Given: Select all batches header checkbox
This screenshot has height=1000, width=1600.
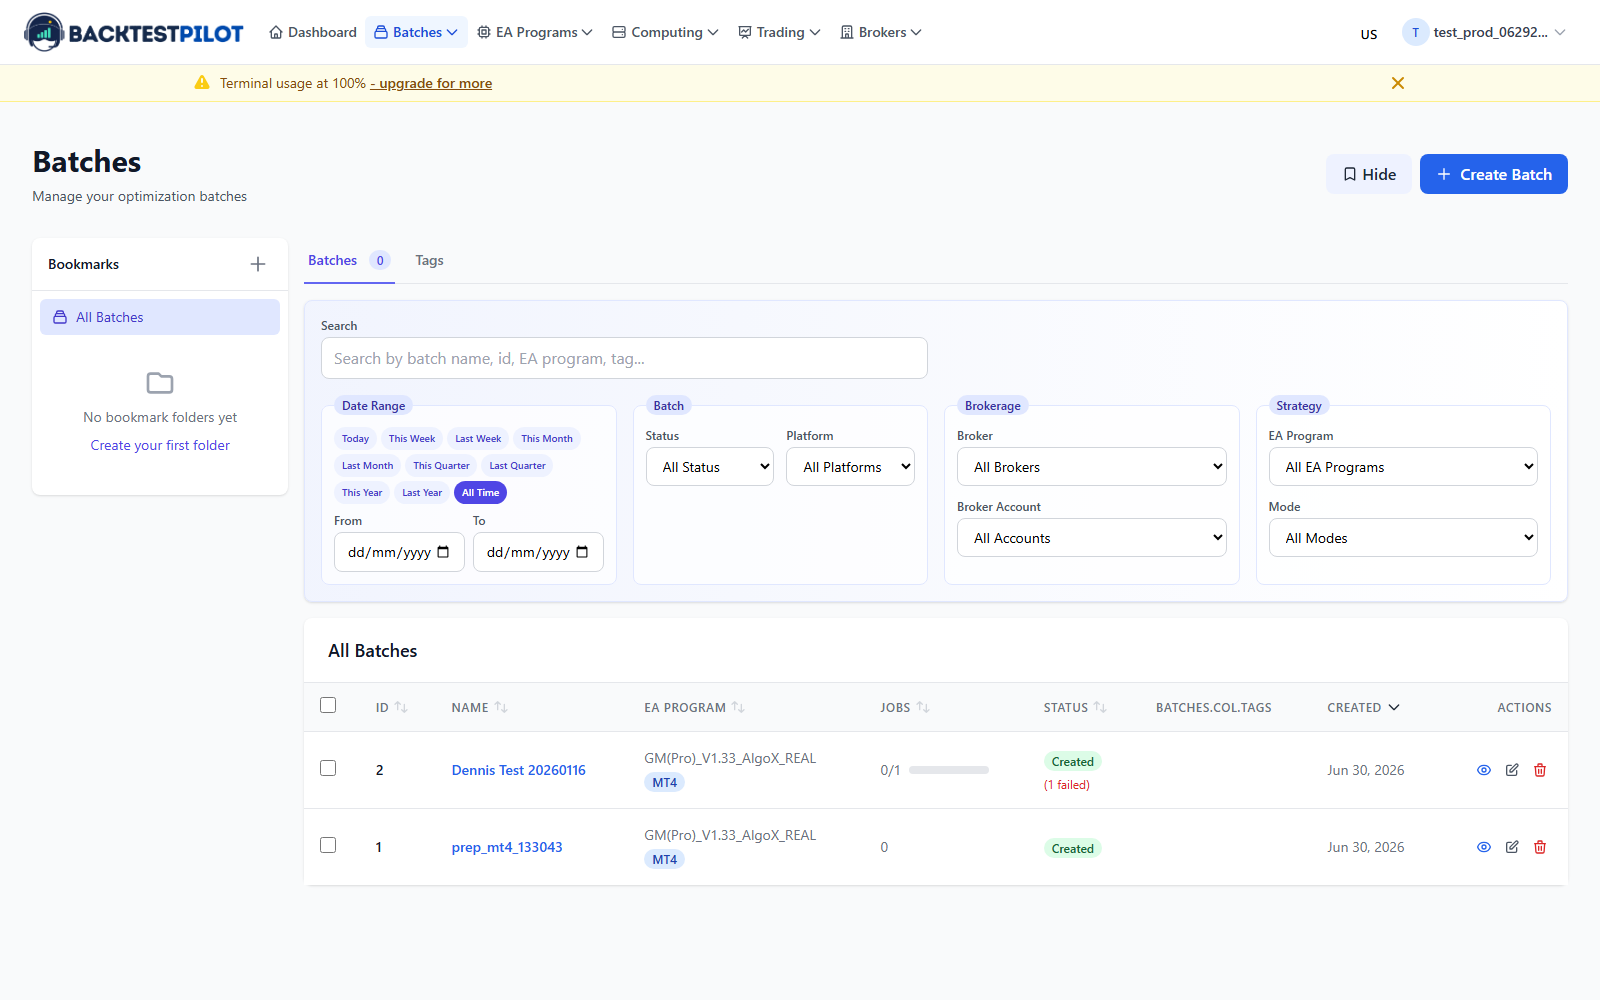Looking at the screenshot, I should point(328,705).
